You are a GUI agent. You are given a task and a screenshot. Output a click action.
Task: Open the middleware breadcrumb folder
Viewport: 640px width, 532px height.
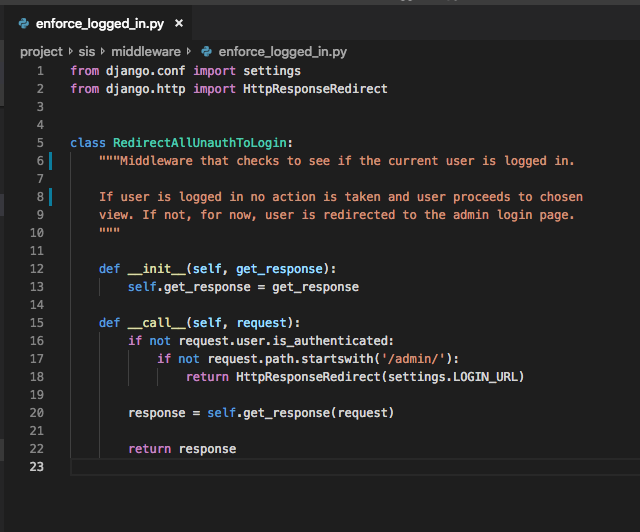pyautogui.click(x=146, y=52)
